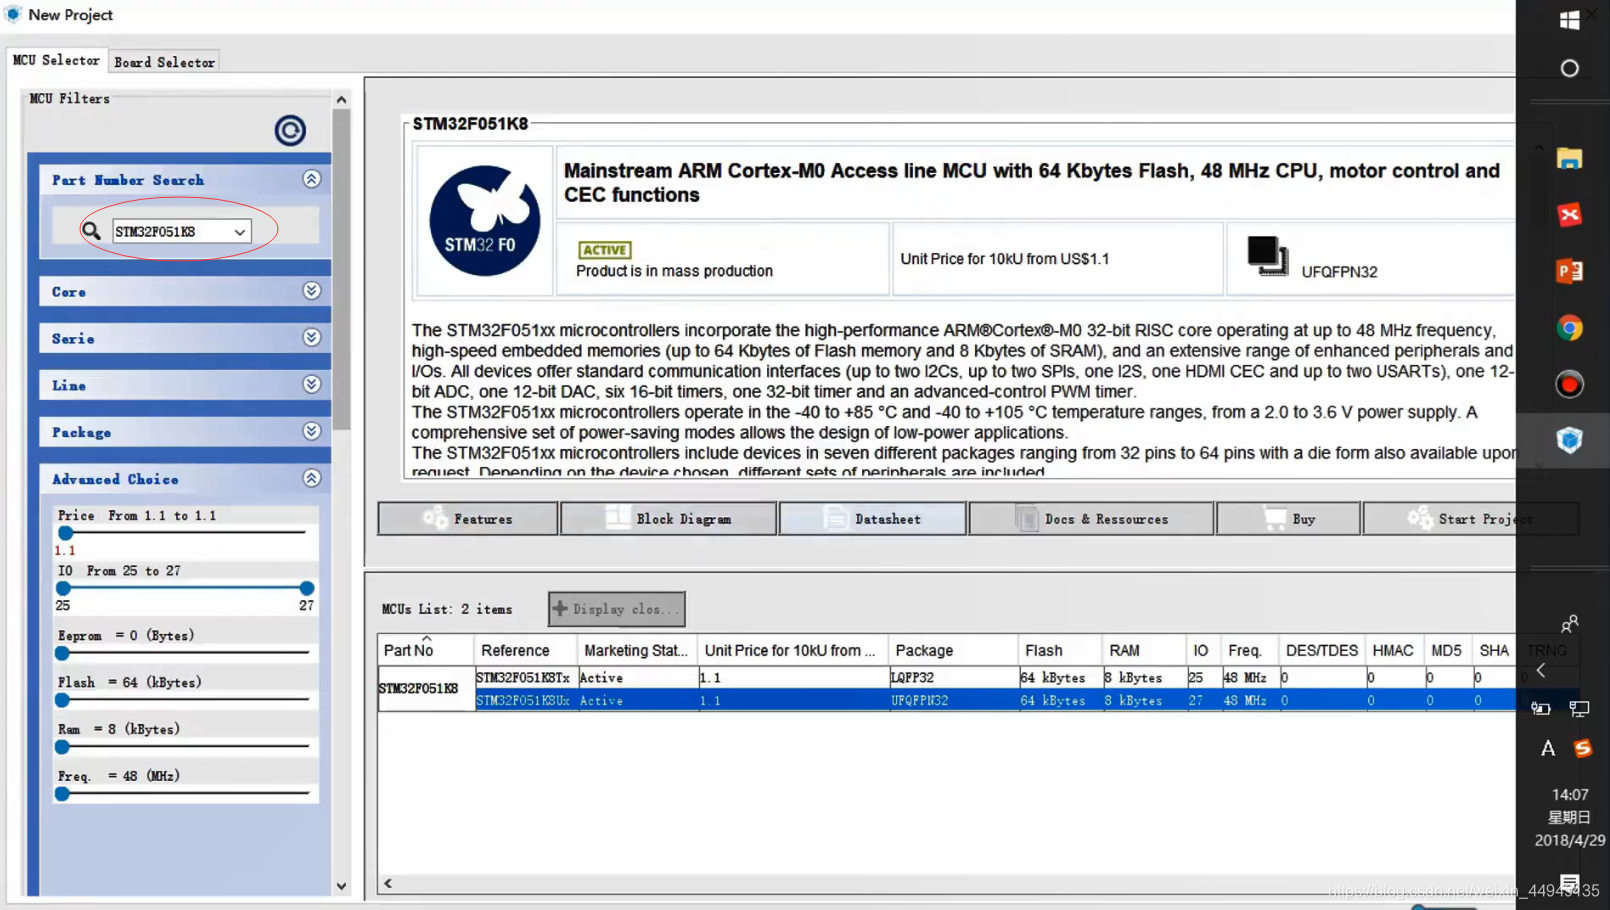Open PowerPoint from taskbar
This screenshot has height=910, width=1610.
(1569, 271)
